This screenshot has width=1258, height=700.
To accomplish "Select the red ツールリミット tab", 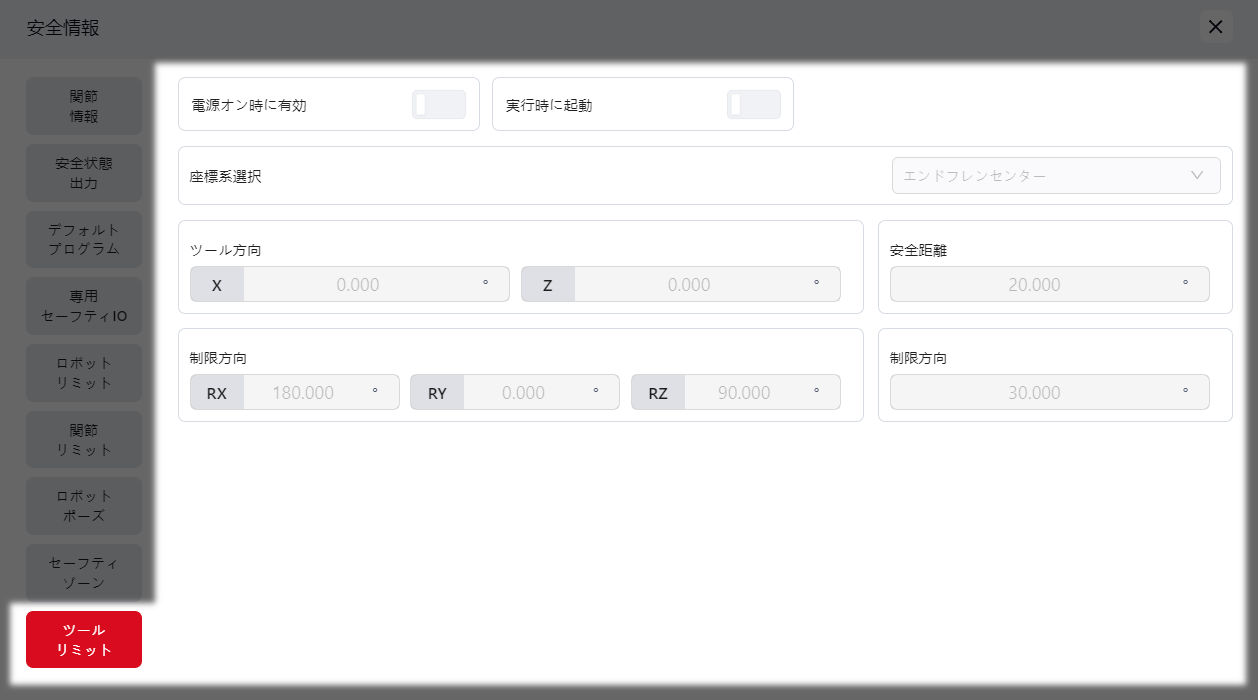I will pyautogui.click(x=84, y=640).
